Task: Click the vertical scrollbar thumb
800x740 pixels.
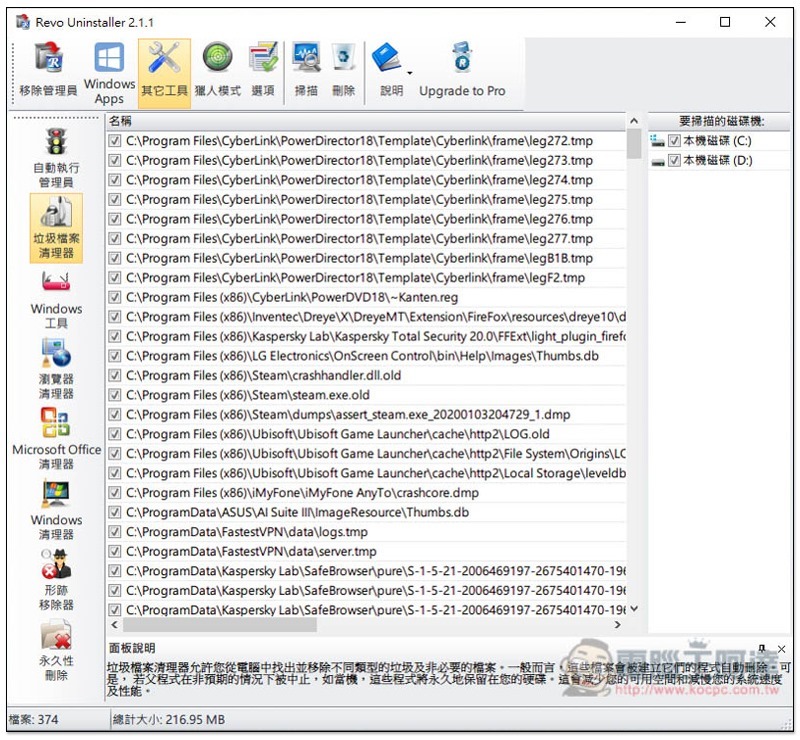Action: point(634,144)
